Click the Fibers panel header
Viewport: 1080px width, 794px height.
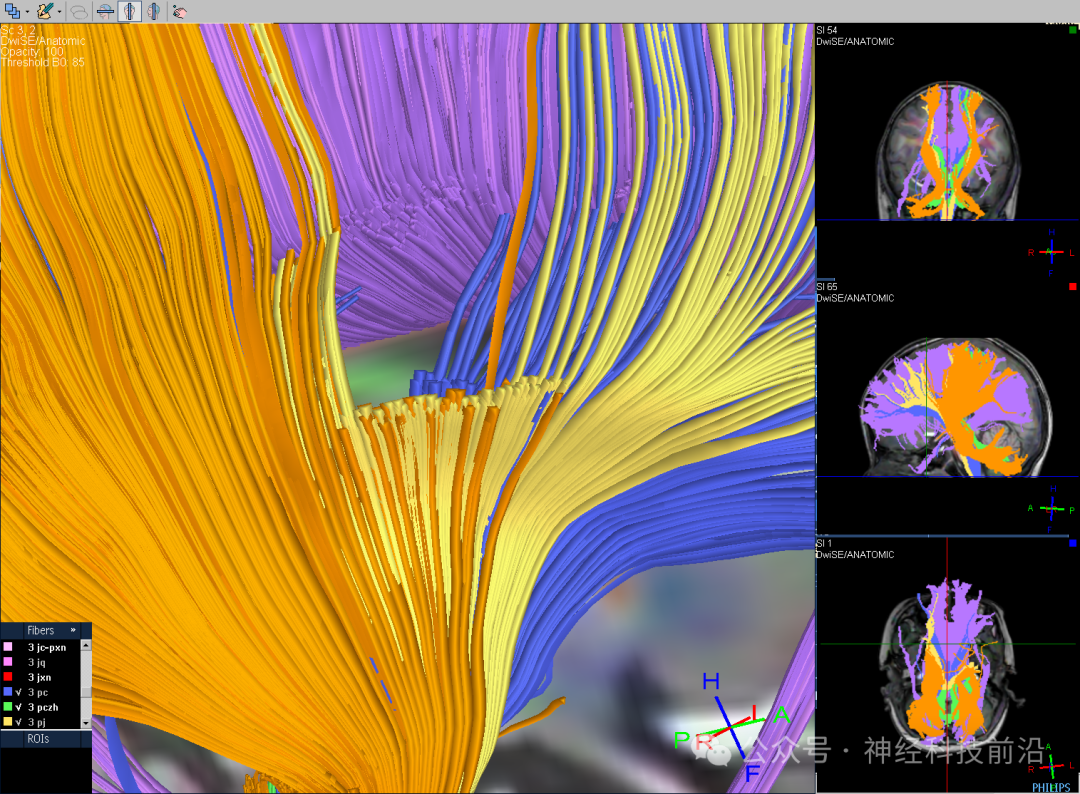point(46,630)
